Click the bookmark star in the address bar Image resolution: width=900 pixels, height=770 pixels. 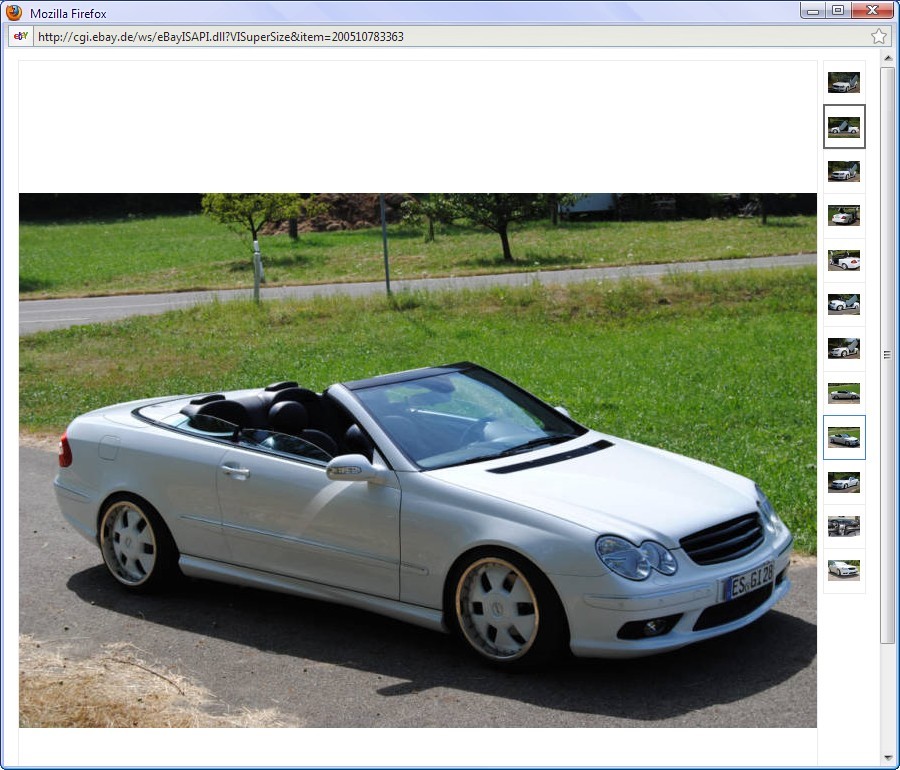pyautogui.click(x=878, y=36)
